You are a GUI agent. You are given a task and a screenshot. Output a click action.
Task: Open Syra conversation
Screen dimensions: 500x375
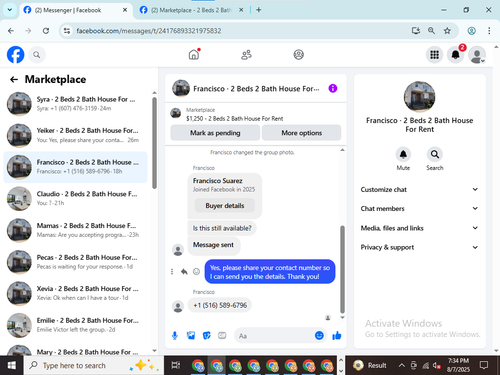(75, 104)
